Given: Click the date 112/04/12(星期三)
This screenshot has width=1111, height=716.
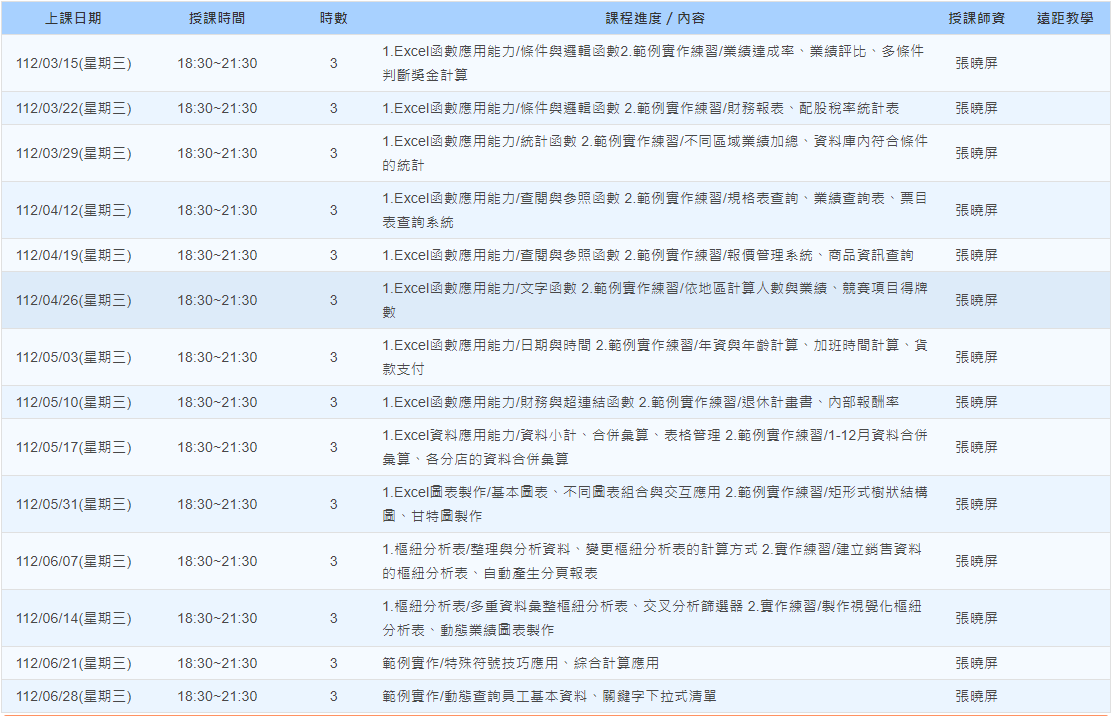Looking at the screenshot, I should tap(74, 210).
